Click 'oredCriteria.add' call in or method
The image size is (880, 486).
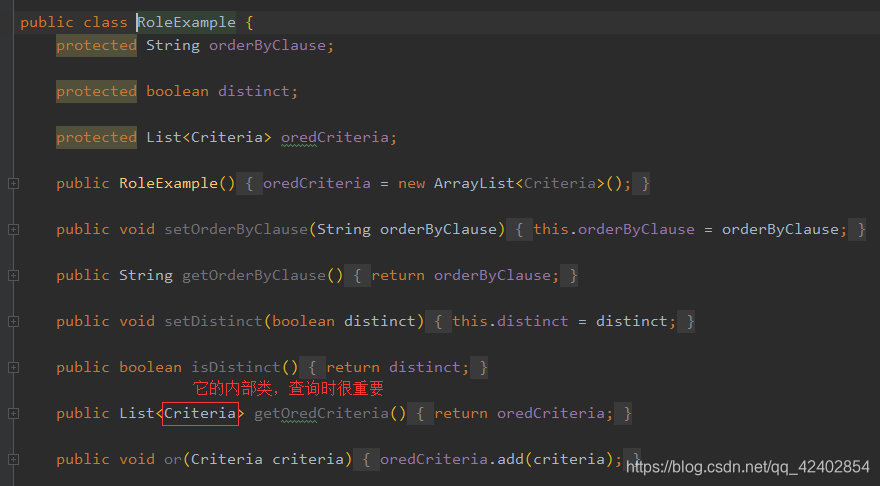click(x=452, y=460)
